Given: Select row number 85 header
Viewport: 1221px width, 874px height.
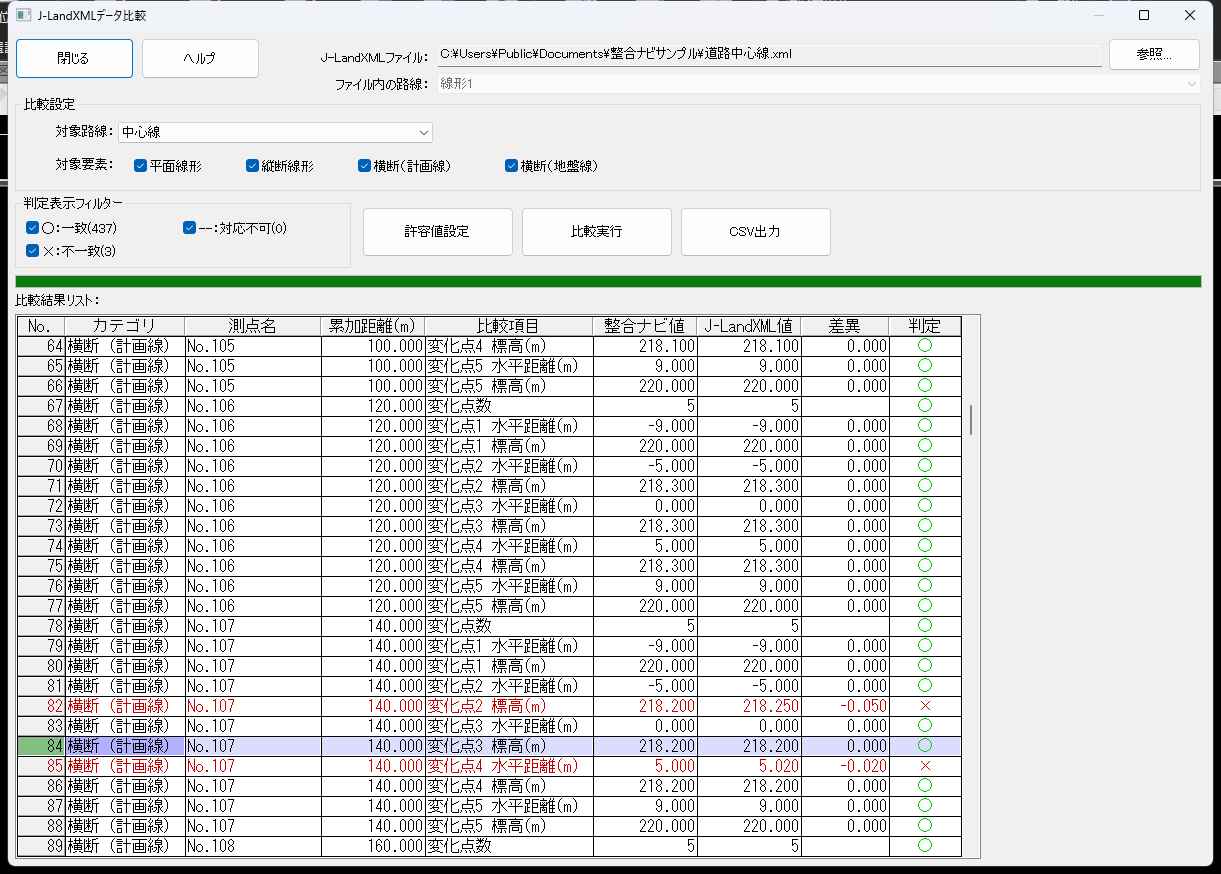Looking at the screenshot, I should coord(41,766).
